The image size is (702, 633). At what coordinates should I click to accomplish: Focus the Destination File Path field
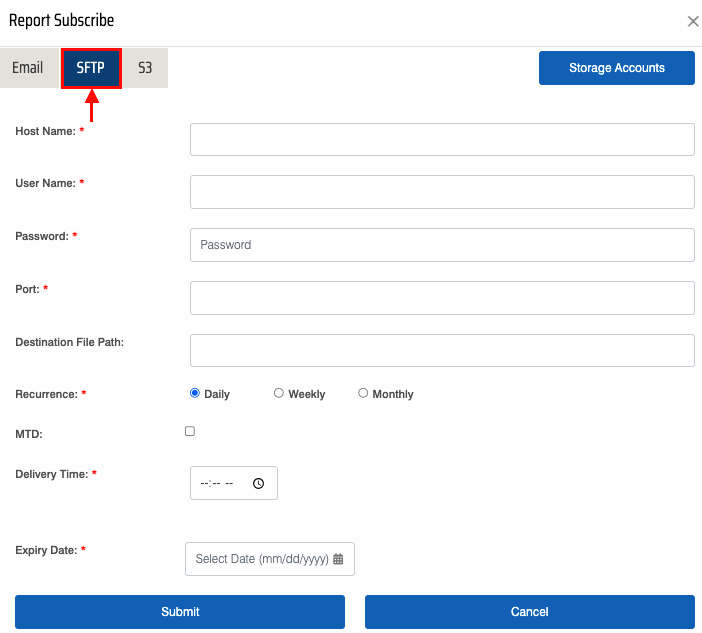pos(442,351)
